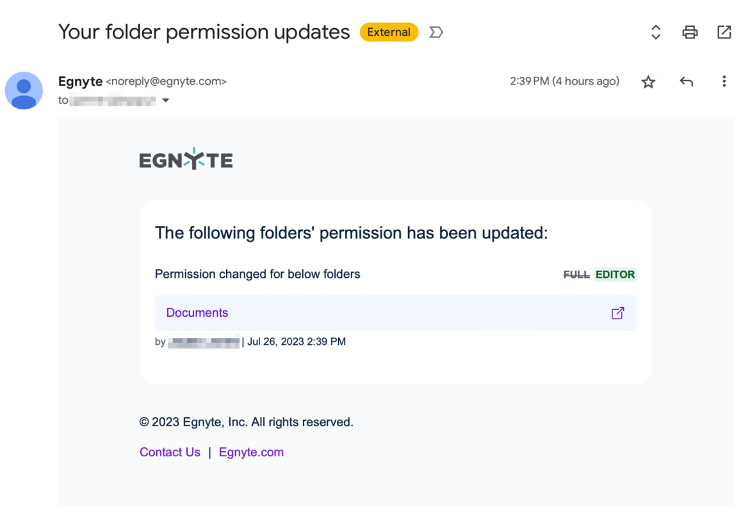The image size is (750, 512).
Task: Click the reply arrow icon
Action: click(686, 82)
